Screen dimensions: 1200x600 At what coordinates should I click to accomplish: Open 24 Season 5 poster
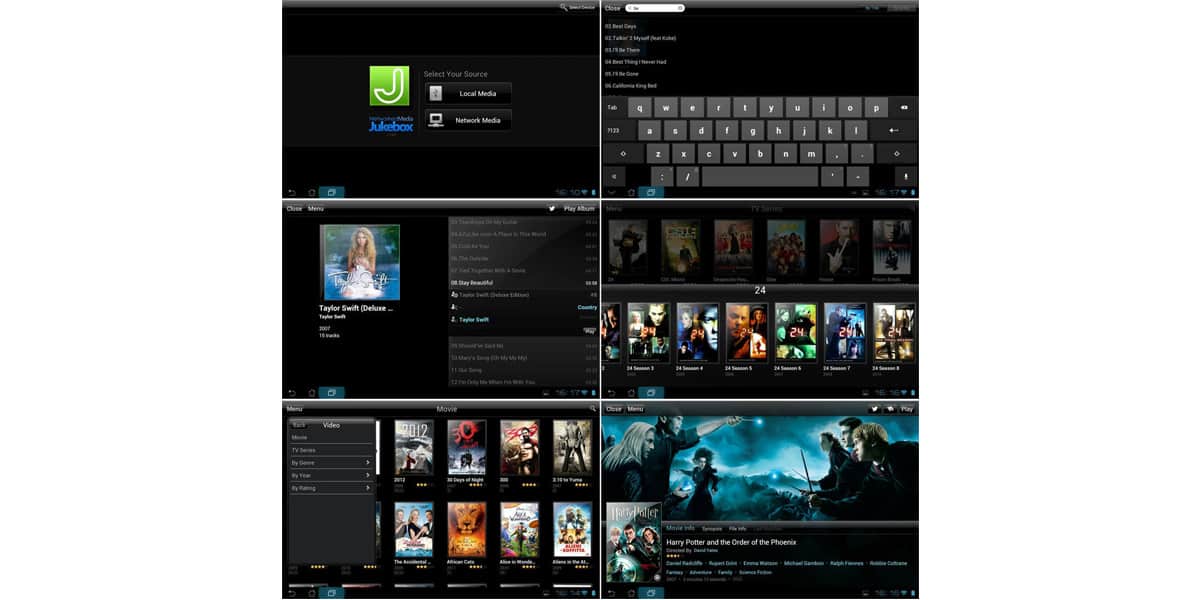click(x=746, y=332)
